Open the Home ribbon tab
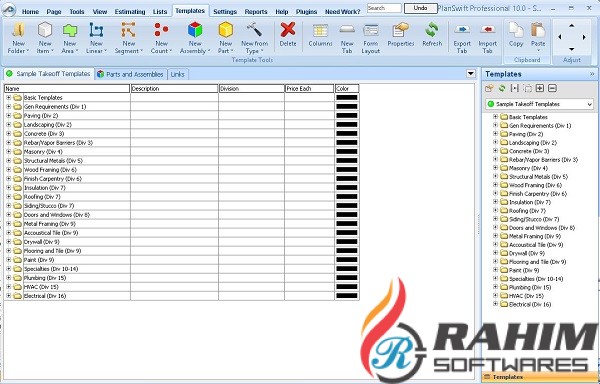The height and width of the screenshot is (384, 600). [x=30, y=11]
